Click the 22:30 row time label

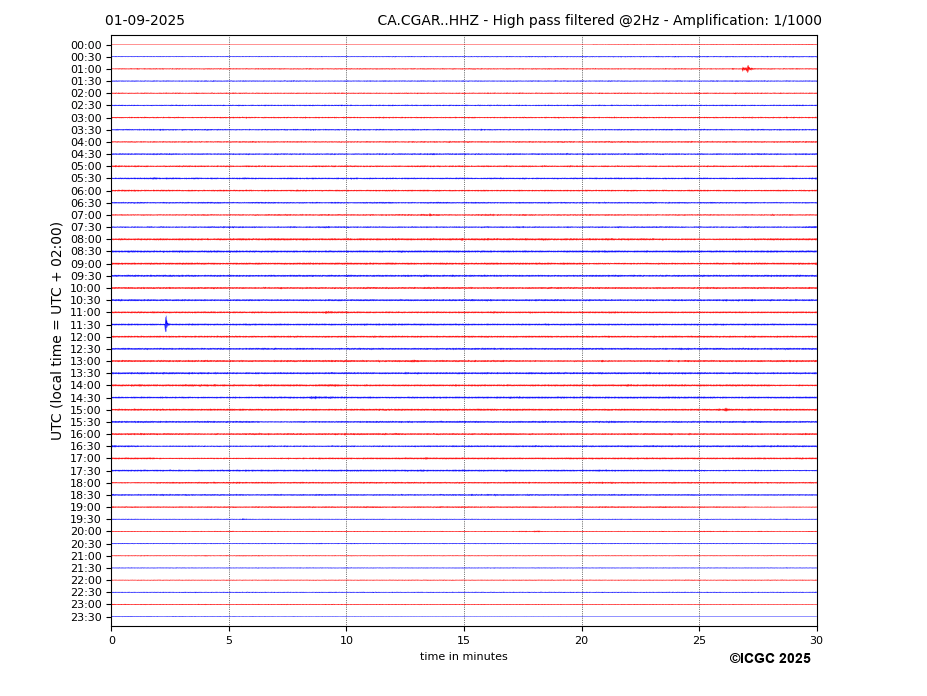(86, 593)
